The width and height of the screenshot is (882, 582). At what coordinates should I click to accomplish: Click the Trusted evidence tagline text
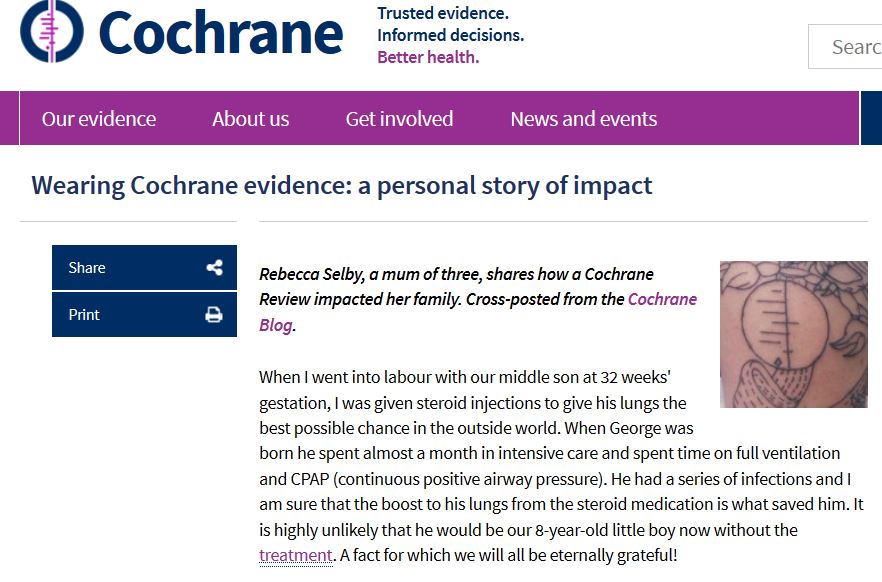click(x=443, y=13)
